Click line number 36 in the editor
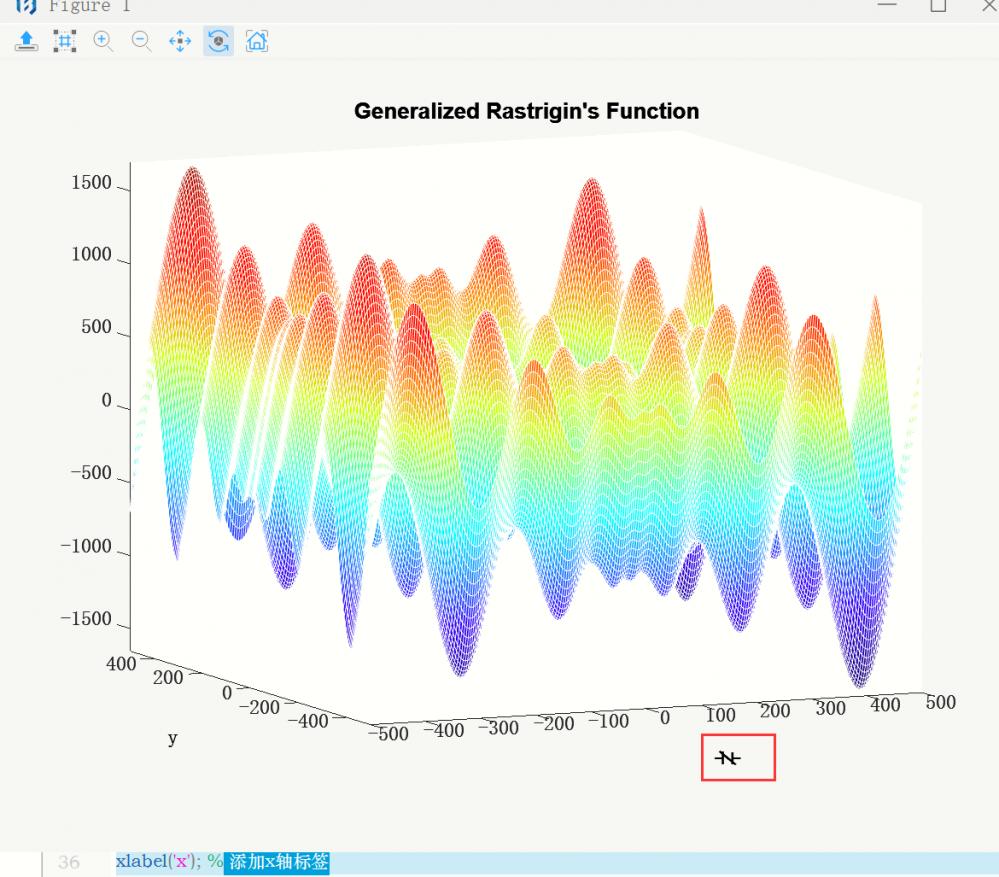The image size is (999, 877). coord(68,863)
